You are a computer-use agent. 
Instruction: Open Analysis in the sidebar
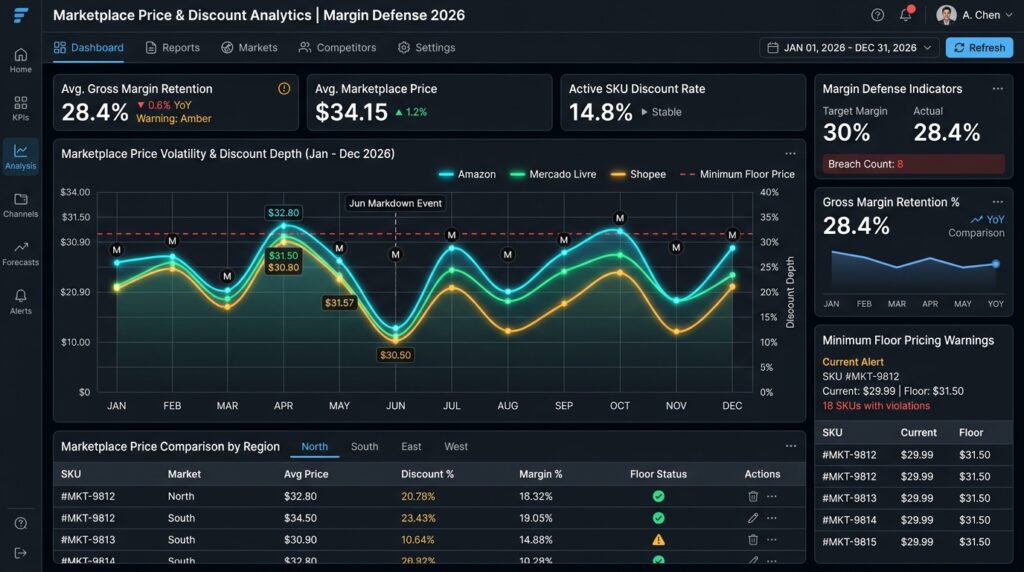(x=21, y=157)
